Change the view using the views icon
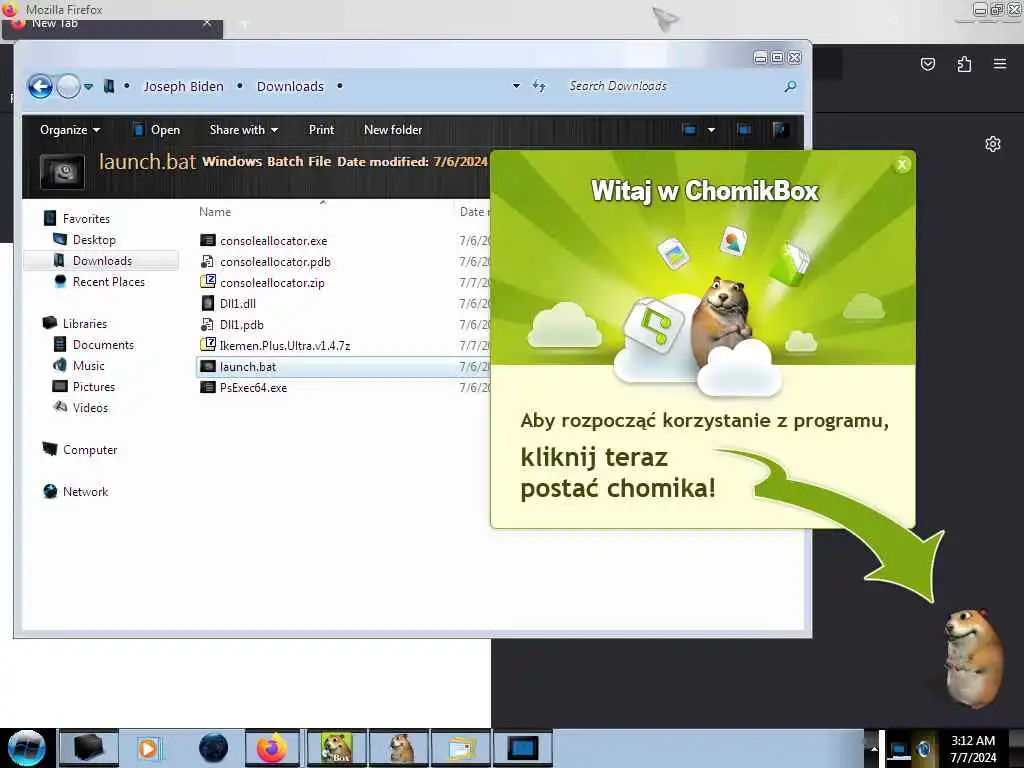1024x768 pixels. click(x=689, y=130)
